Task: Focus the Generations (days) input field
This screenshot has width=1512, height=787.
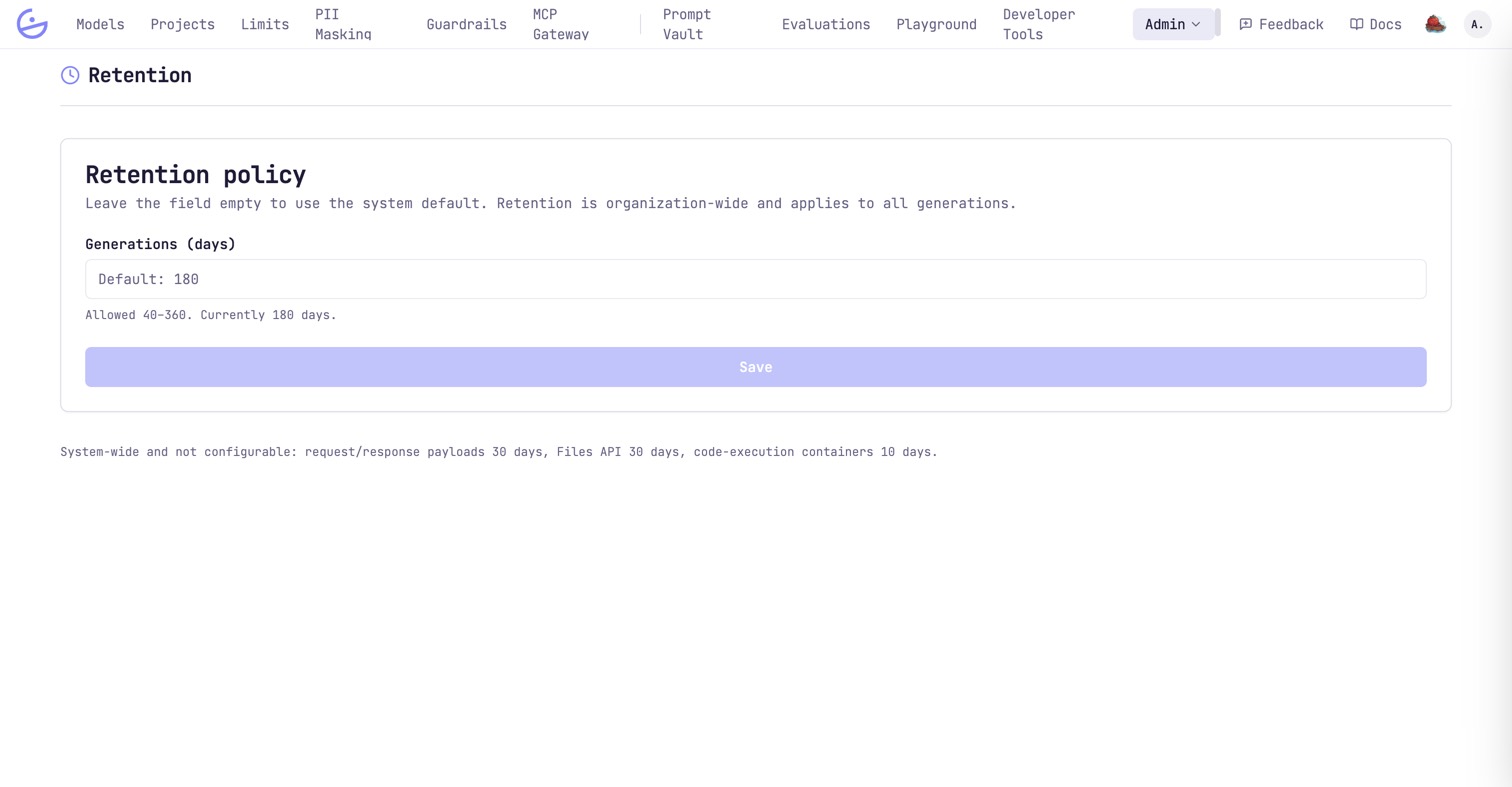Action: 756,279
